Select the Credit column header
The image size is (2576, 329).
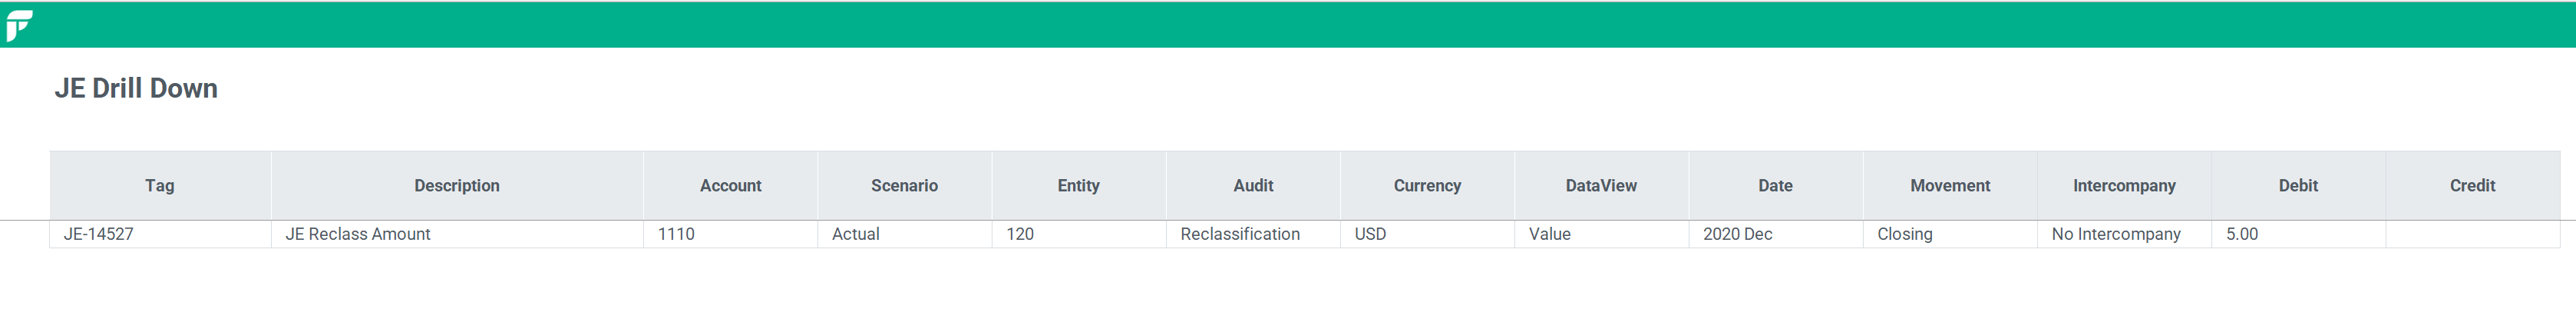click(2472, 186)
